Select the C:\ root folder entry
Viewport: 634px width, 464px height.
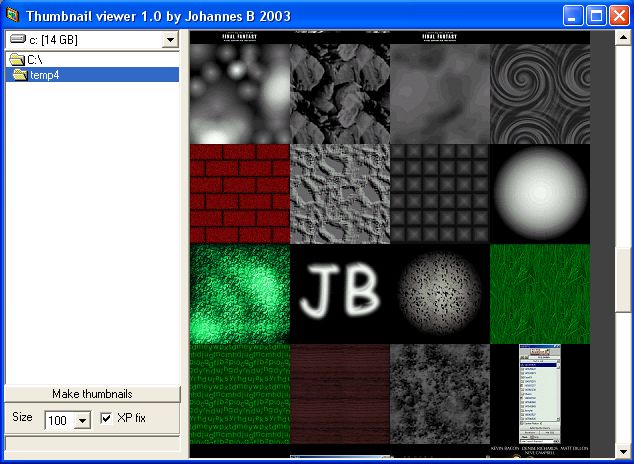point(34,60)
